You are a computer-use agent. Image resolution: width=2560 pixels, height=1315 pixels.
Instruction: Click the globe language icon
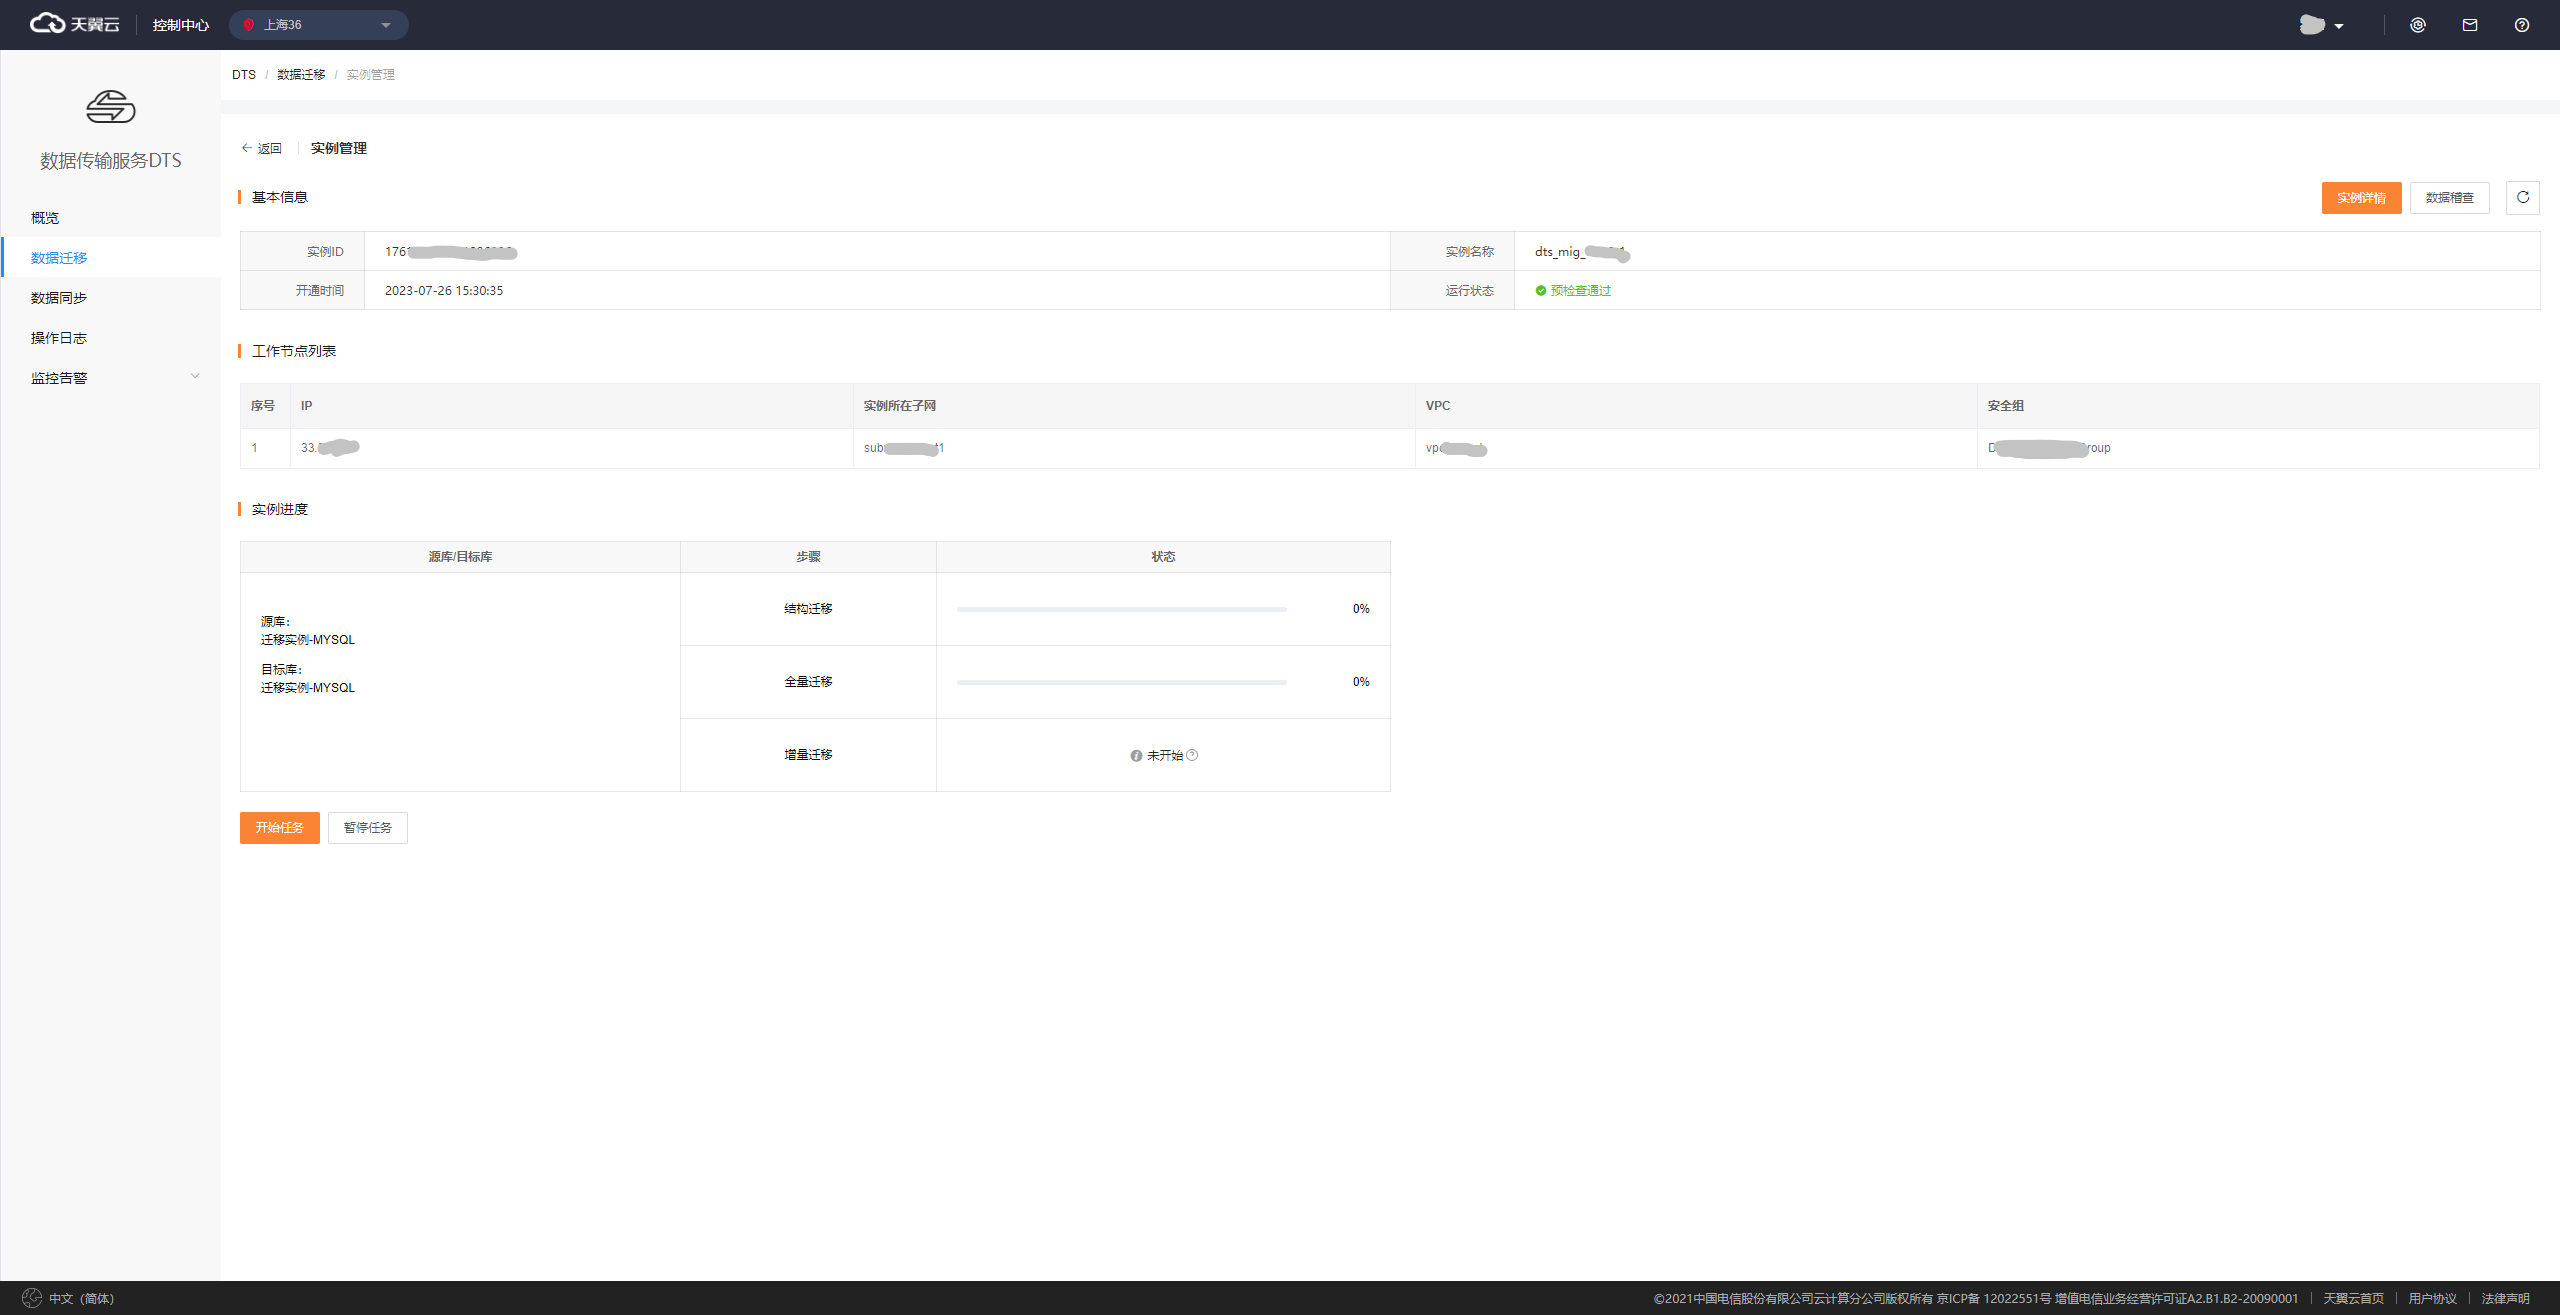[x=32, y=1297]
